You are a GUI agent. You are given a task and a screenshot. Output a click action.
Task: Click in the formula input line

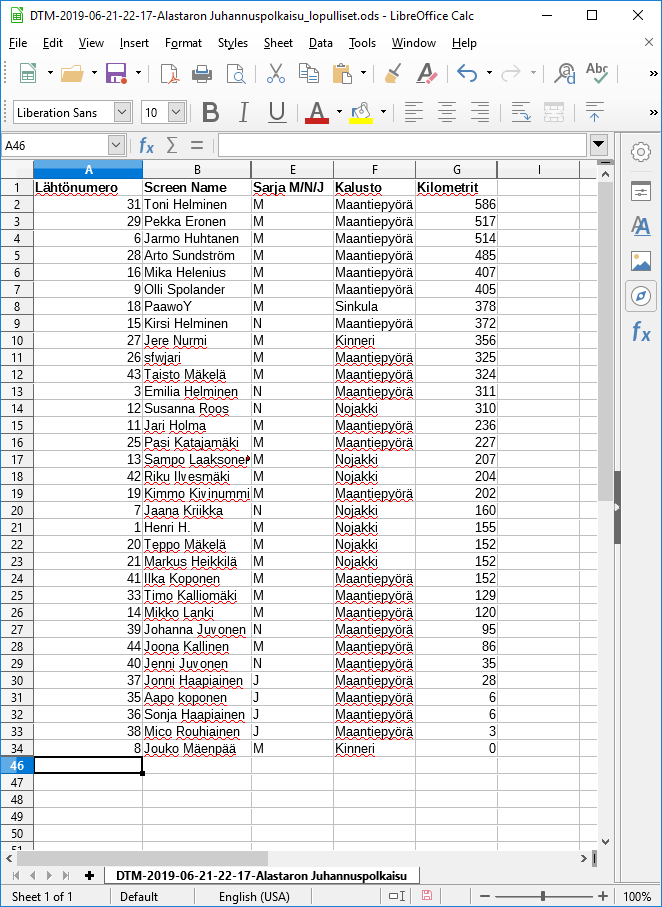(x=400, y=145)
